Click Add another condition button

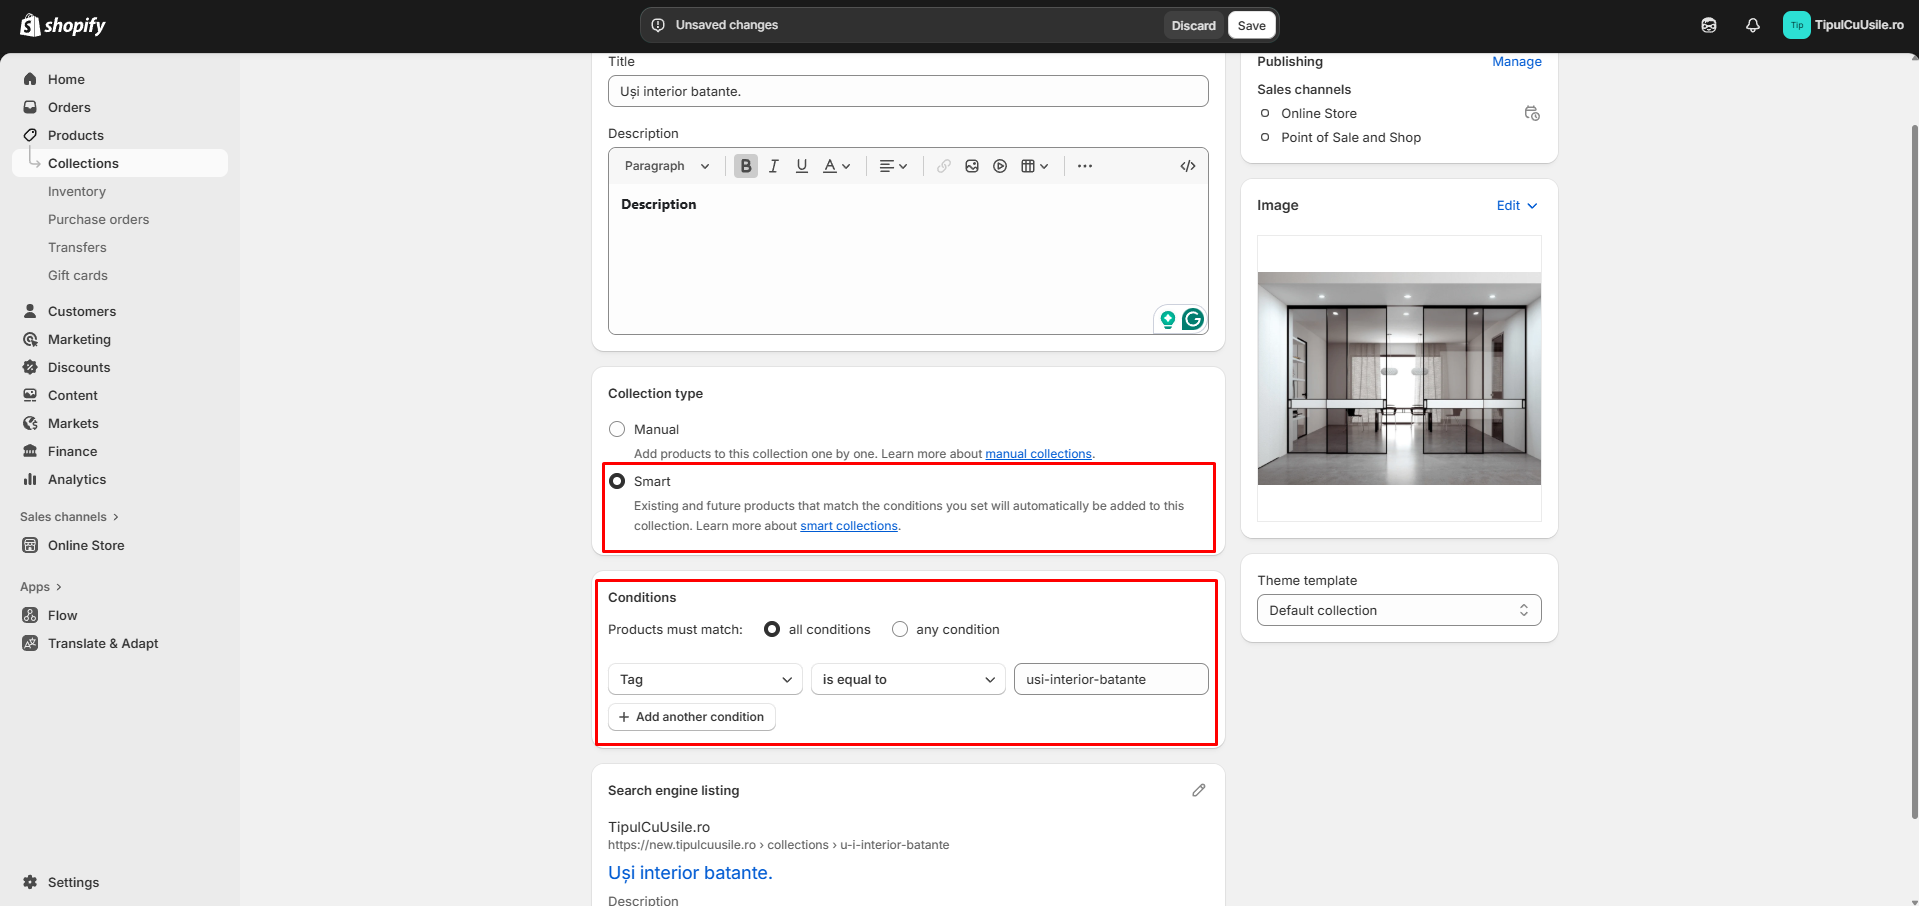[x=691, y=717]
